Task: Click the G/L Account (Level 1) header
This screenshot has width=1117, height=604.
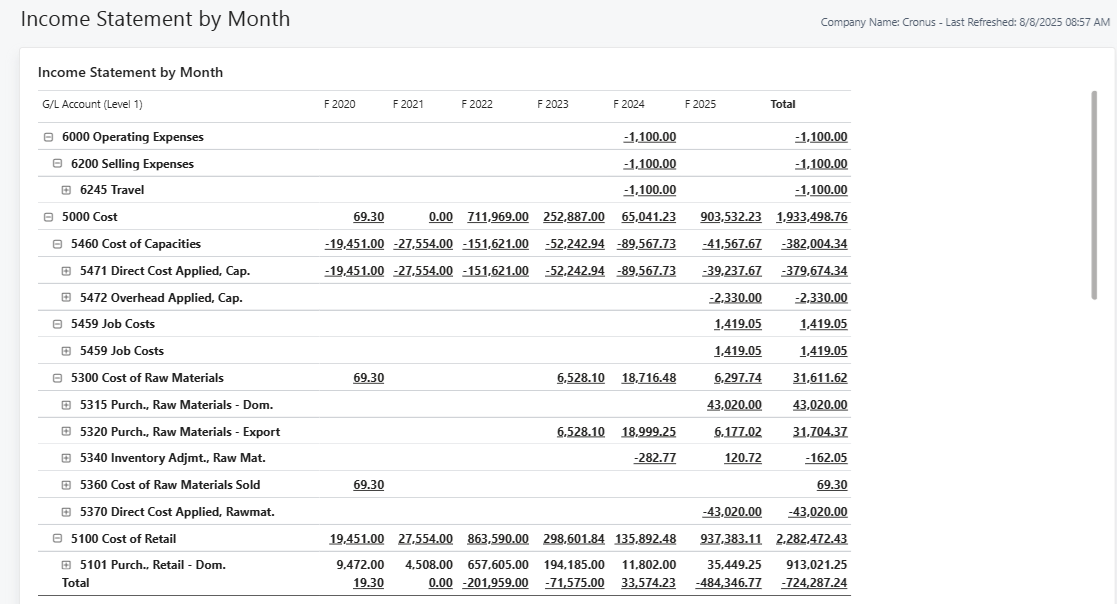Action: (92, 104)
